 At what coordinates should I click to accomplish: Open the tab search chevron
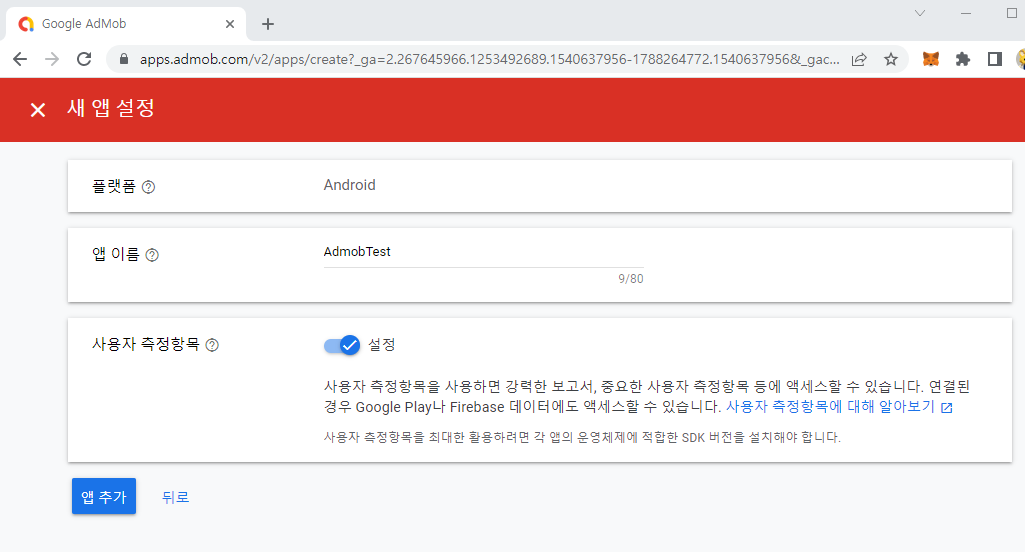[920, 13]
